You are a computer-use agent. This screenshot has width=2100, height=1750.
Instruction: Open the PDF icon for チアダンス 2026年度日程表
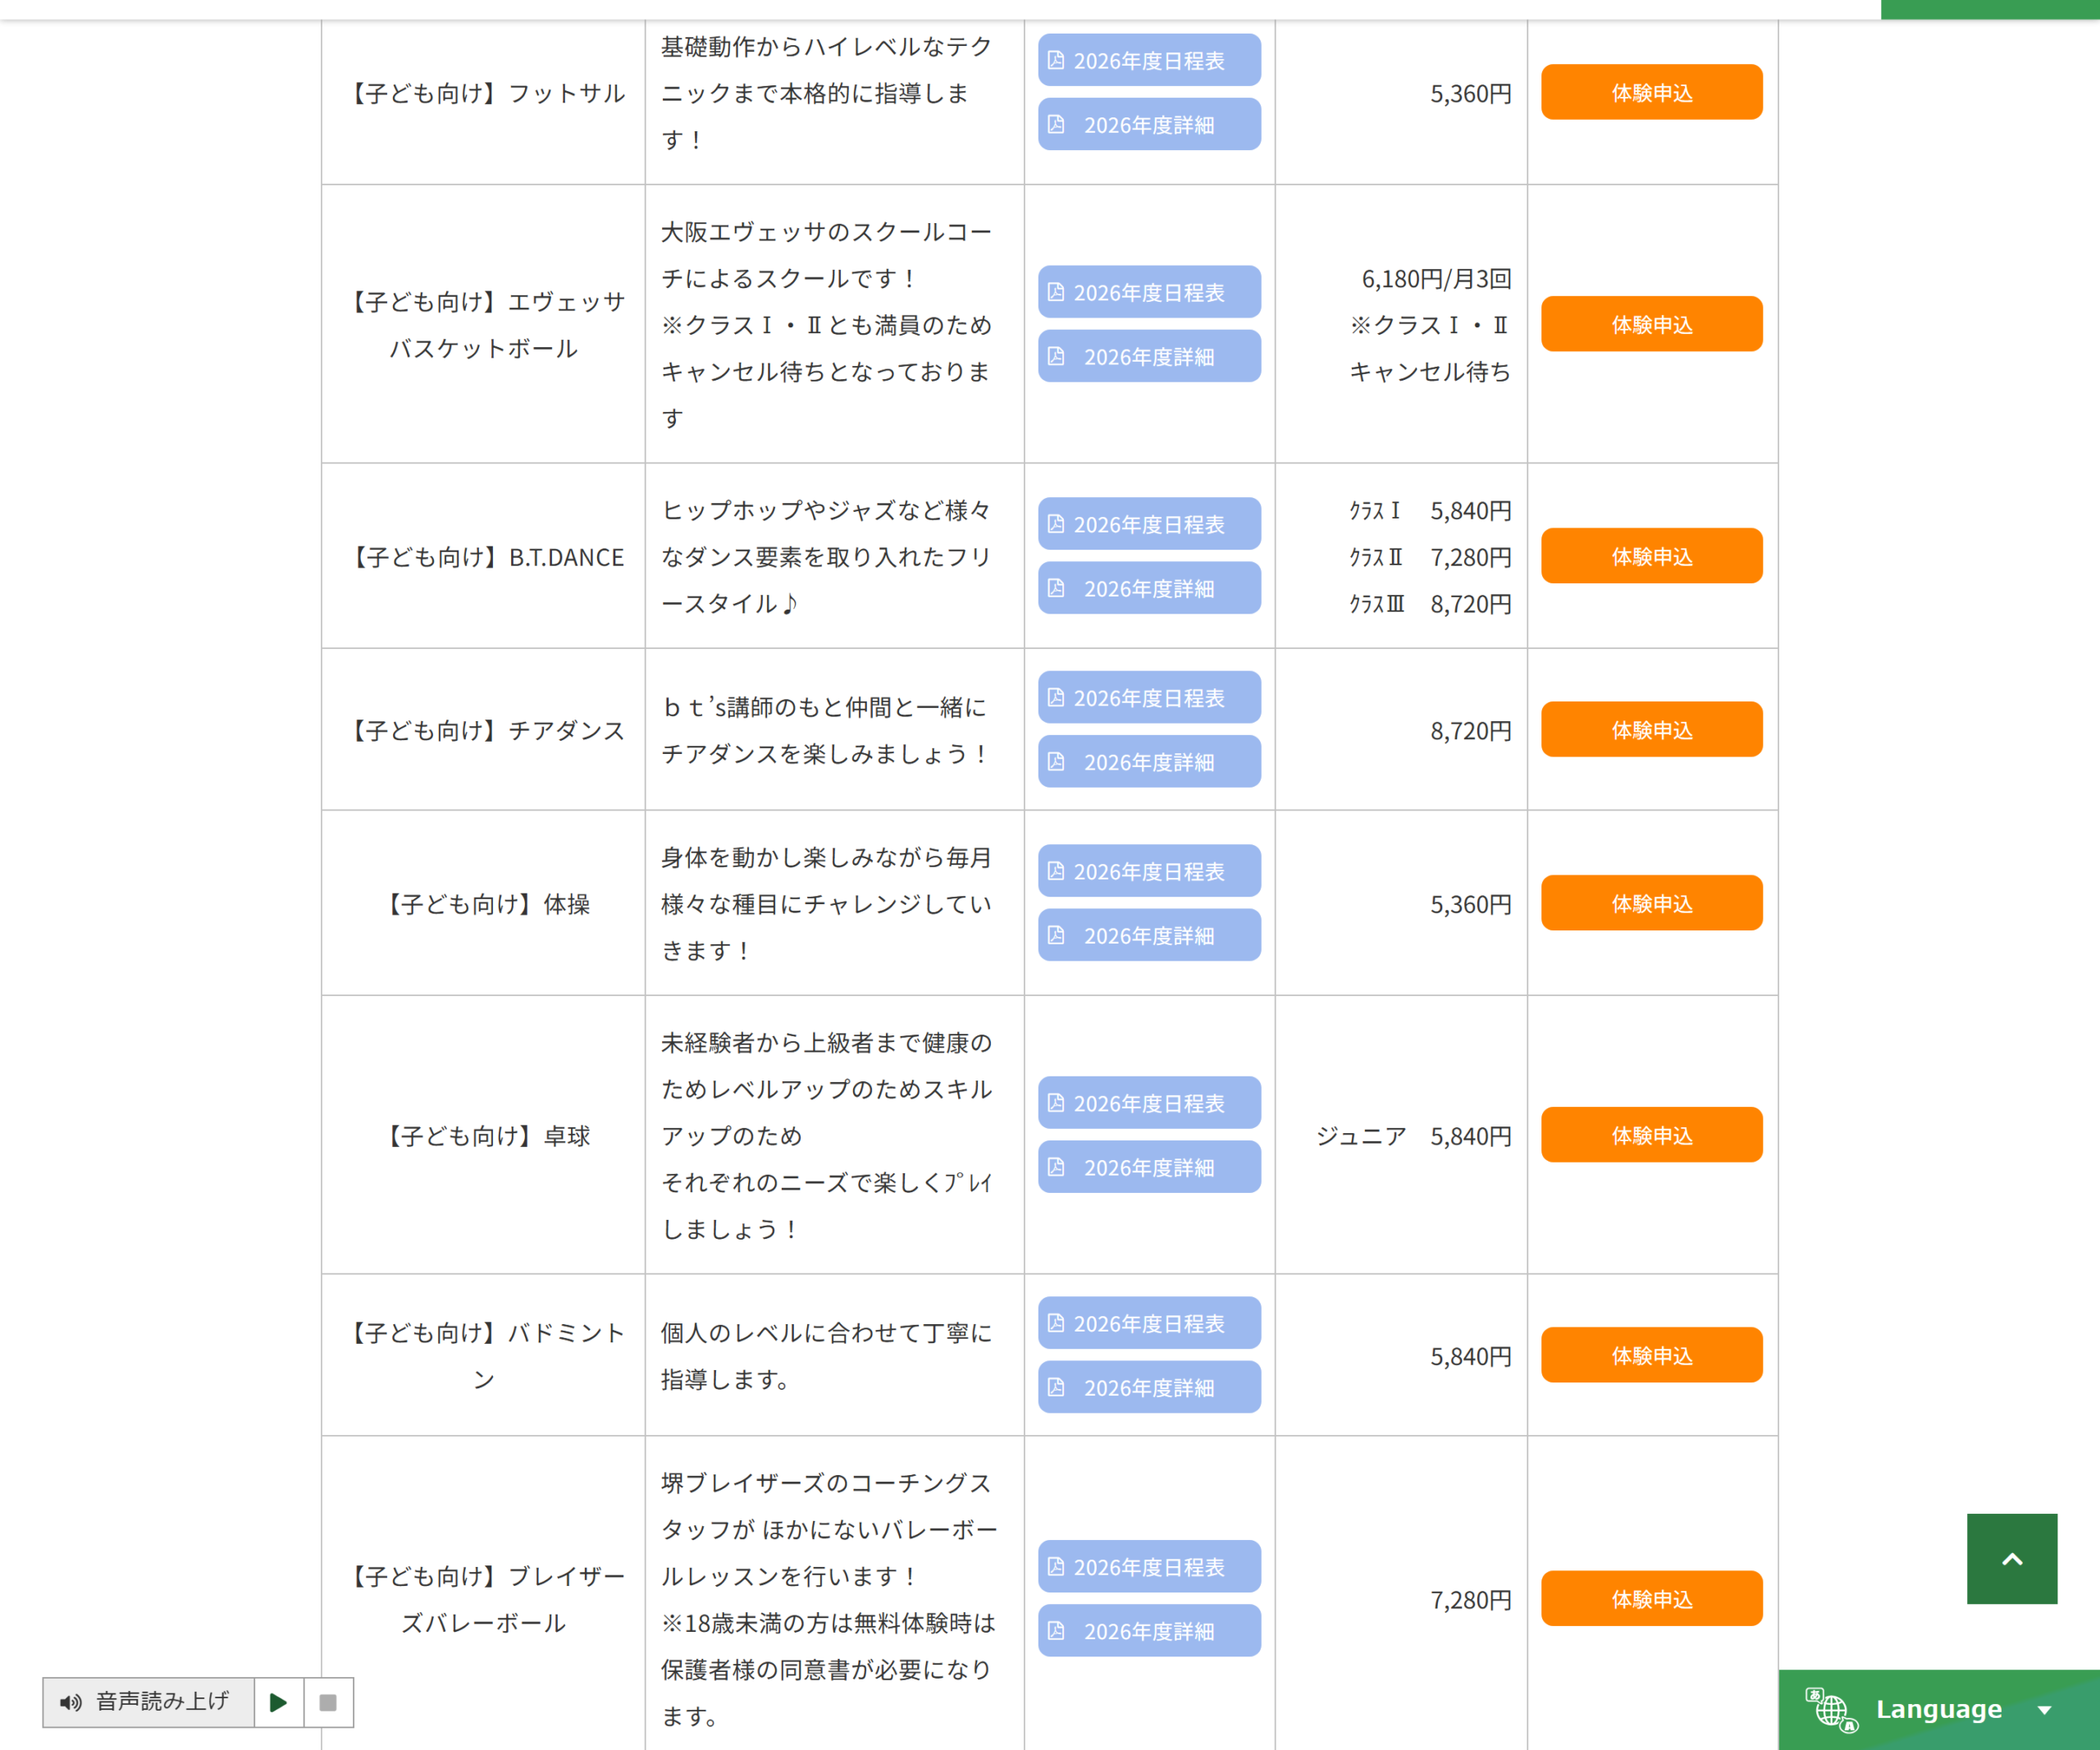point(1056,697)
